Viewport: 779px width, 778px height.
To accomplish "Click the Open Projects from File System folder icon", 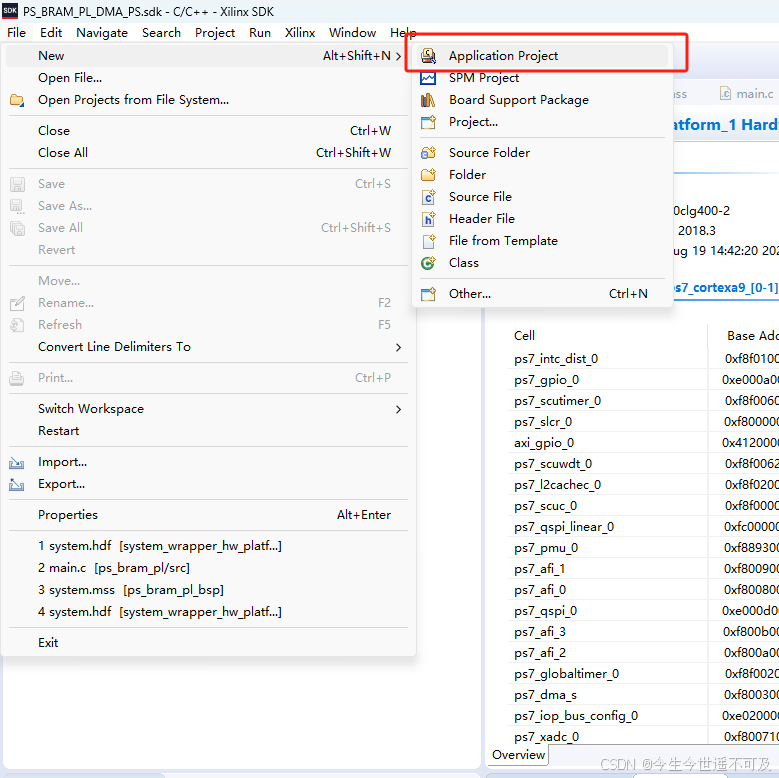I will (17, 100).
